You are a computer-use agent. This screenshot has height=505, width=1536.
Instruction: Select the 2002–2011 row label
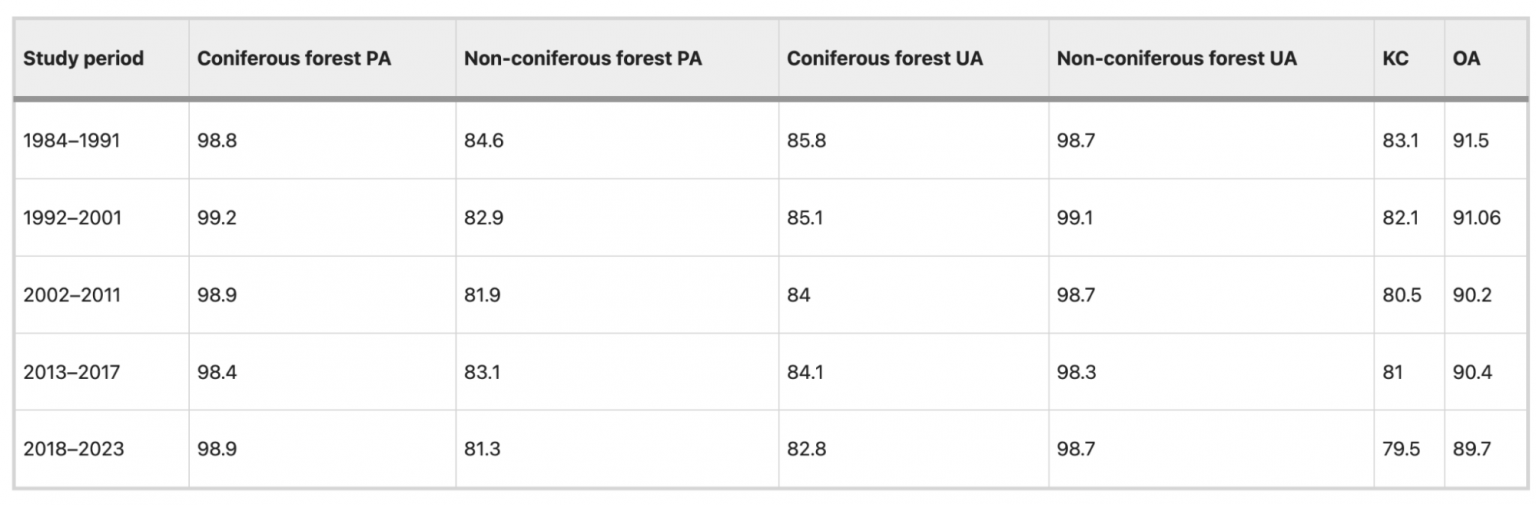click(73, 294)
